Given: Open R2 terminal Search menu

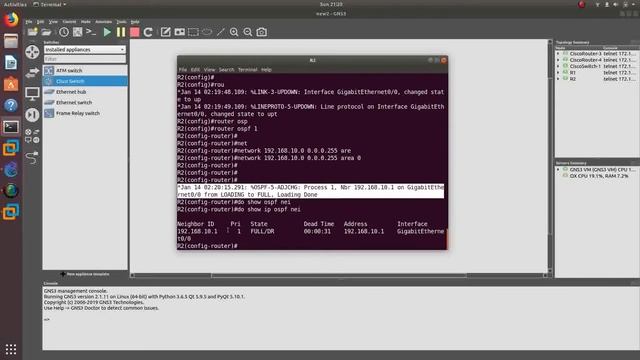Looking at the screenshot, I should click(226, 70).
